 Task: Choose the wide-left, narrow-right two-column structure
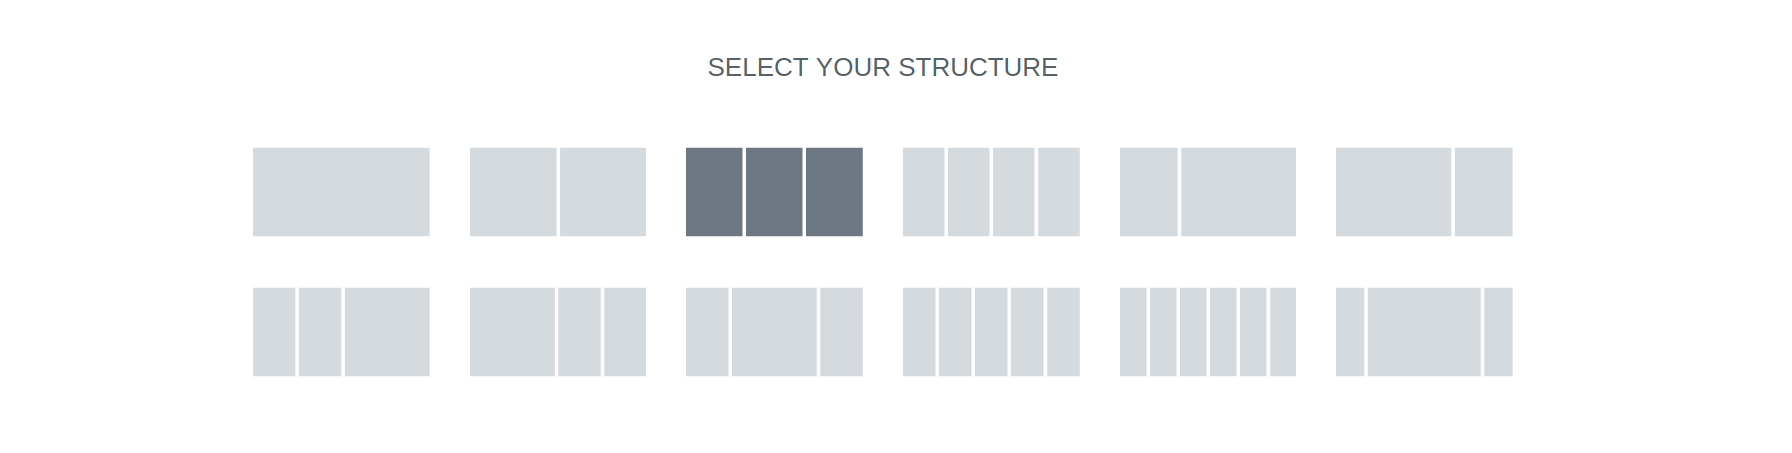[x=1424, y=192]
